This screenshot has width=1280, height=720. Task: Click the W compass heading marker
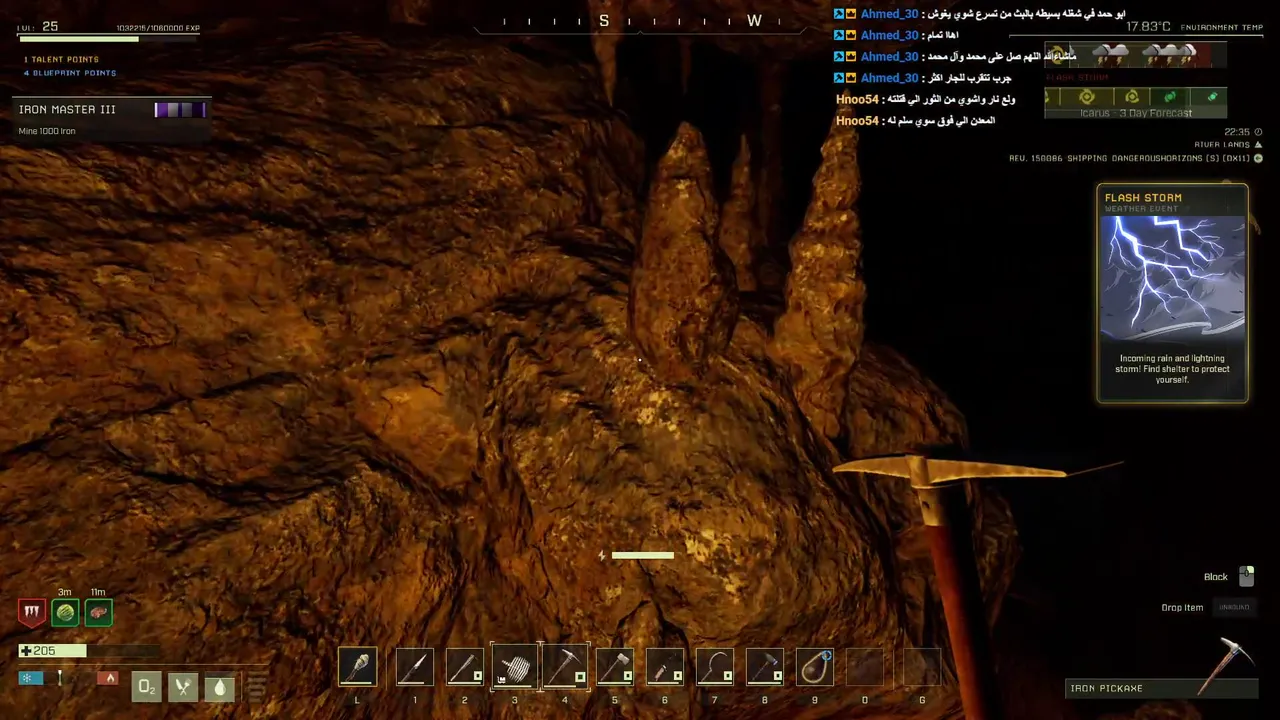click(x=754, y=21)
